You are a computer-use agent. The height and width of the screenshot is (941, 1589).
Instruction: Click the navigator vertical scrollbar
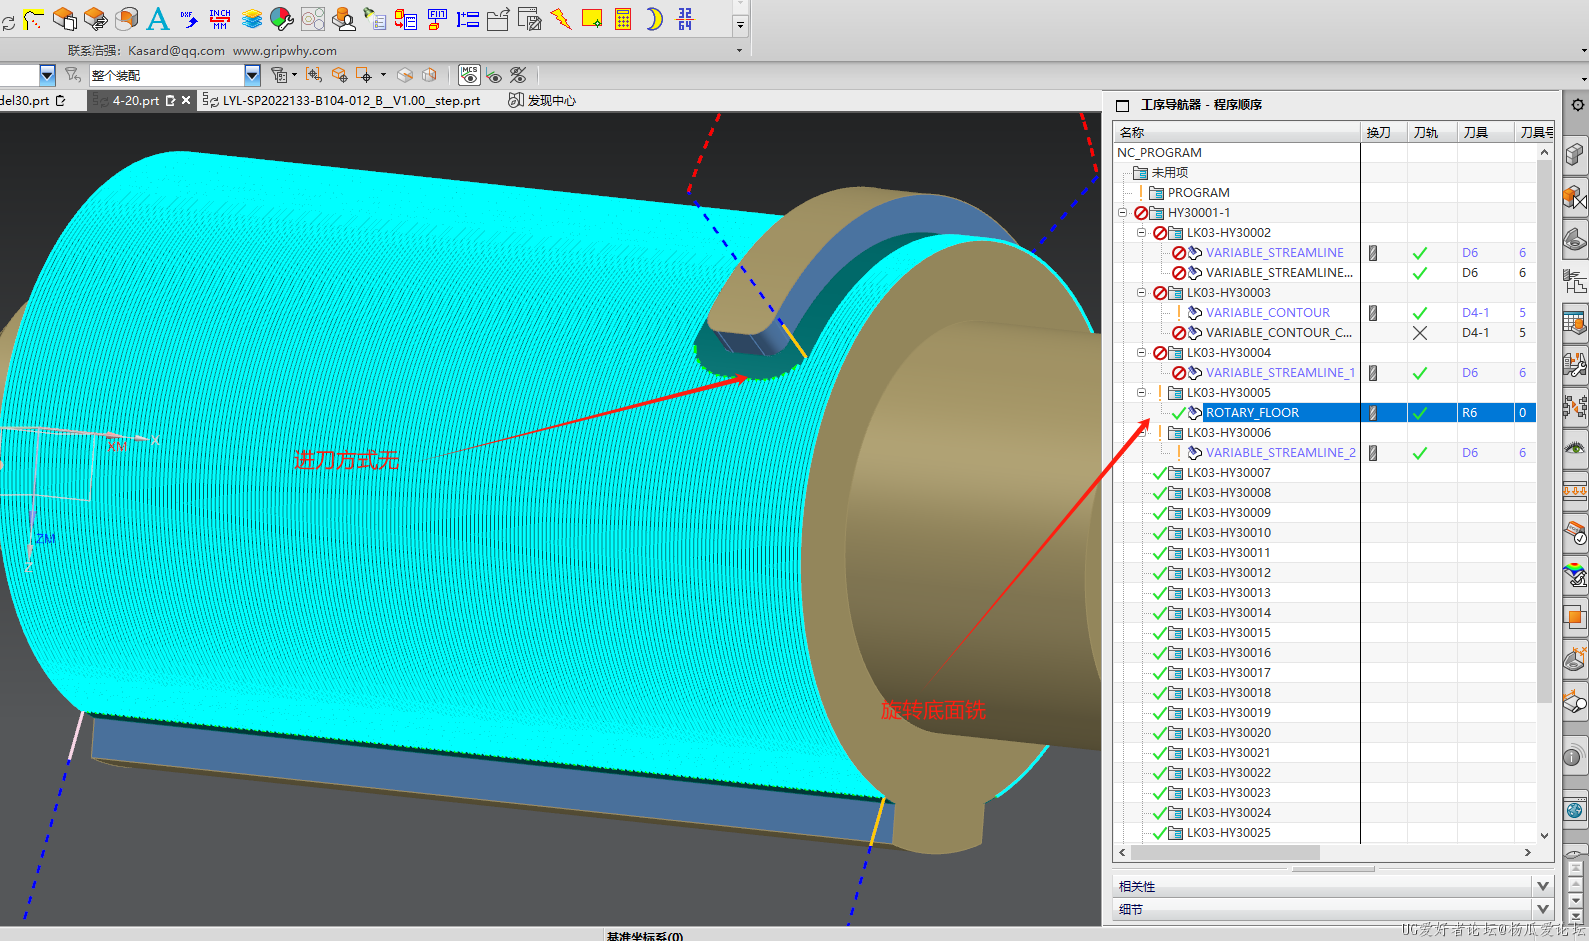coord(1544,430)
